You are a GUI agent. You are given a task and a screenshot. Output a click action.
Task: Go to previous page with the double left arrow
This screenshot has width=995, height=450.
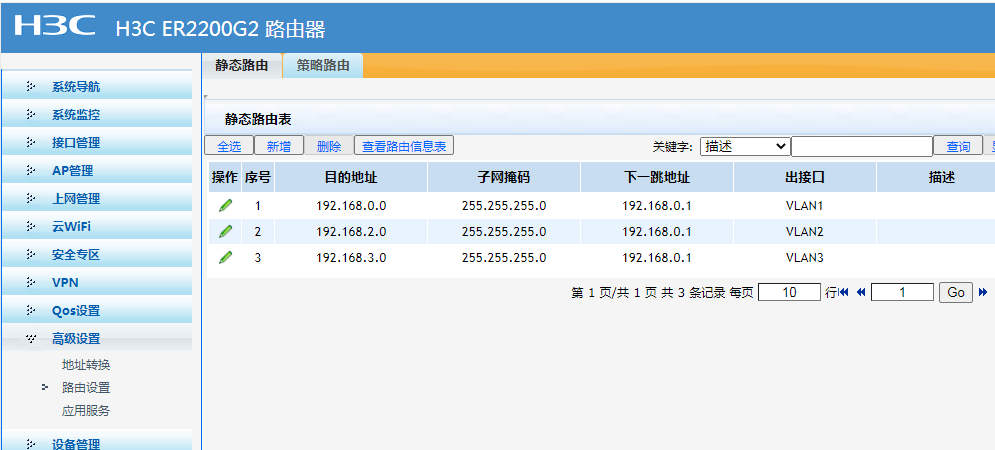coord(861,293)
